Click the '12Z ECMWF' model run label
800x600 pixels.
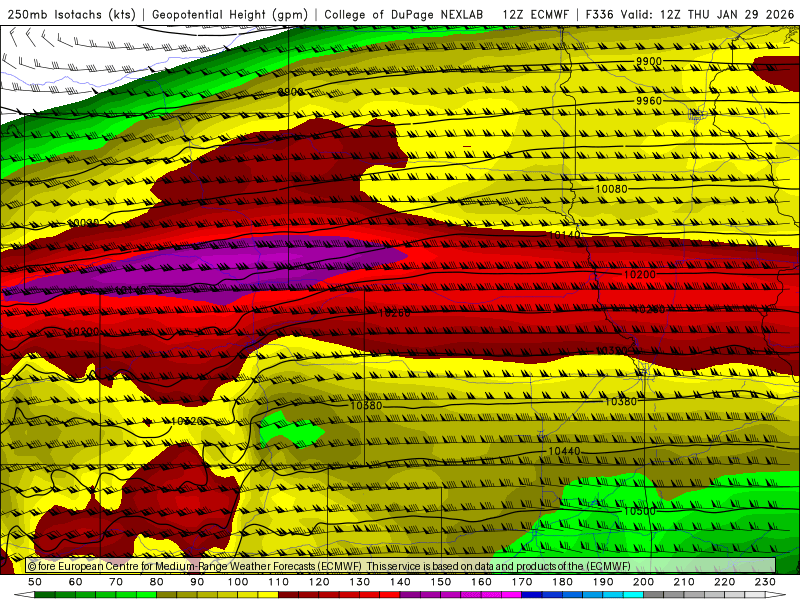pos(536,14)
